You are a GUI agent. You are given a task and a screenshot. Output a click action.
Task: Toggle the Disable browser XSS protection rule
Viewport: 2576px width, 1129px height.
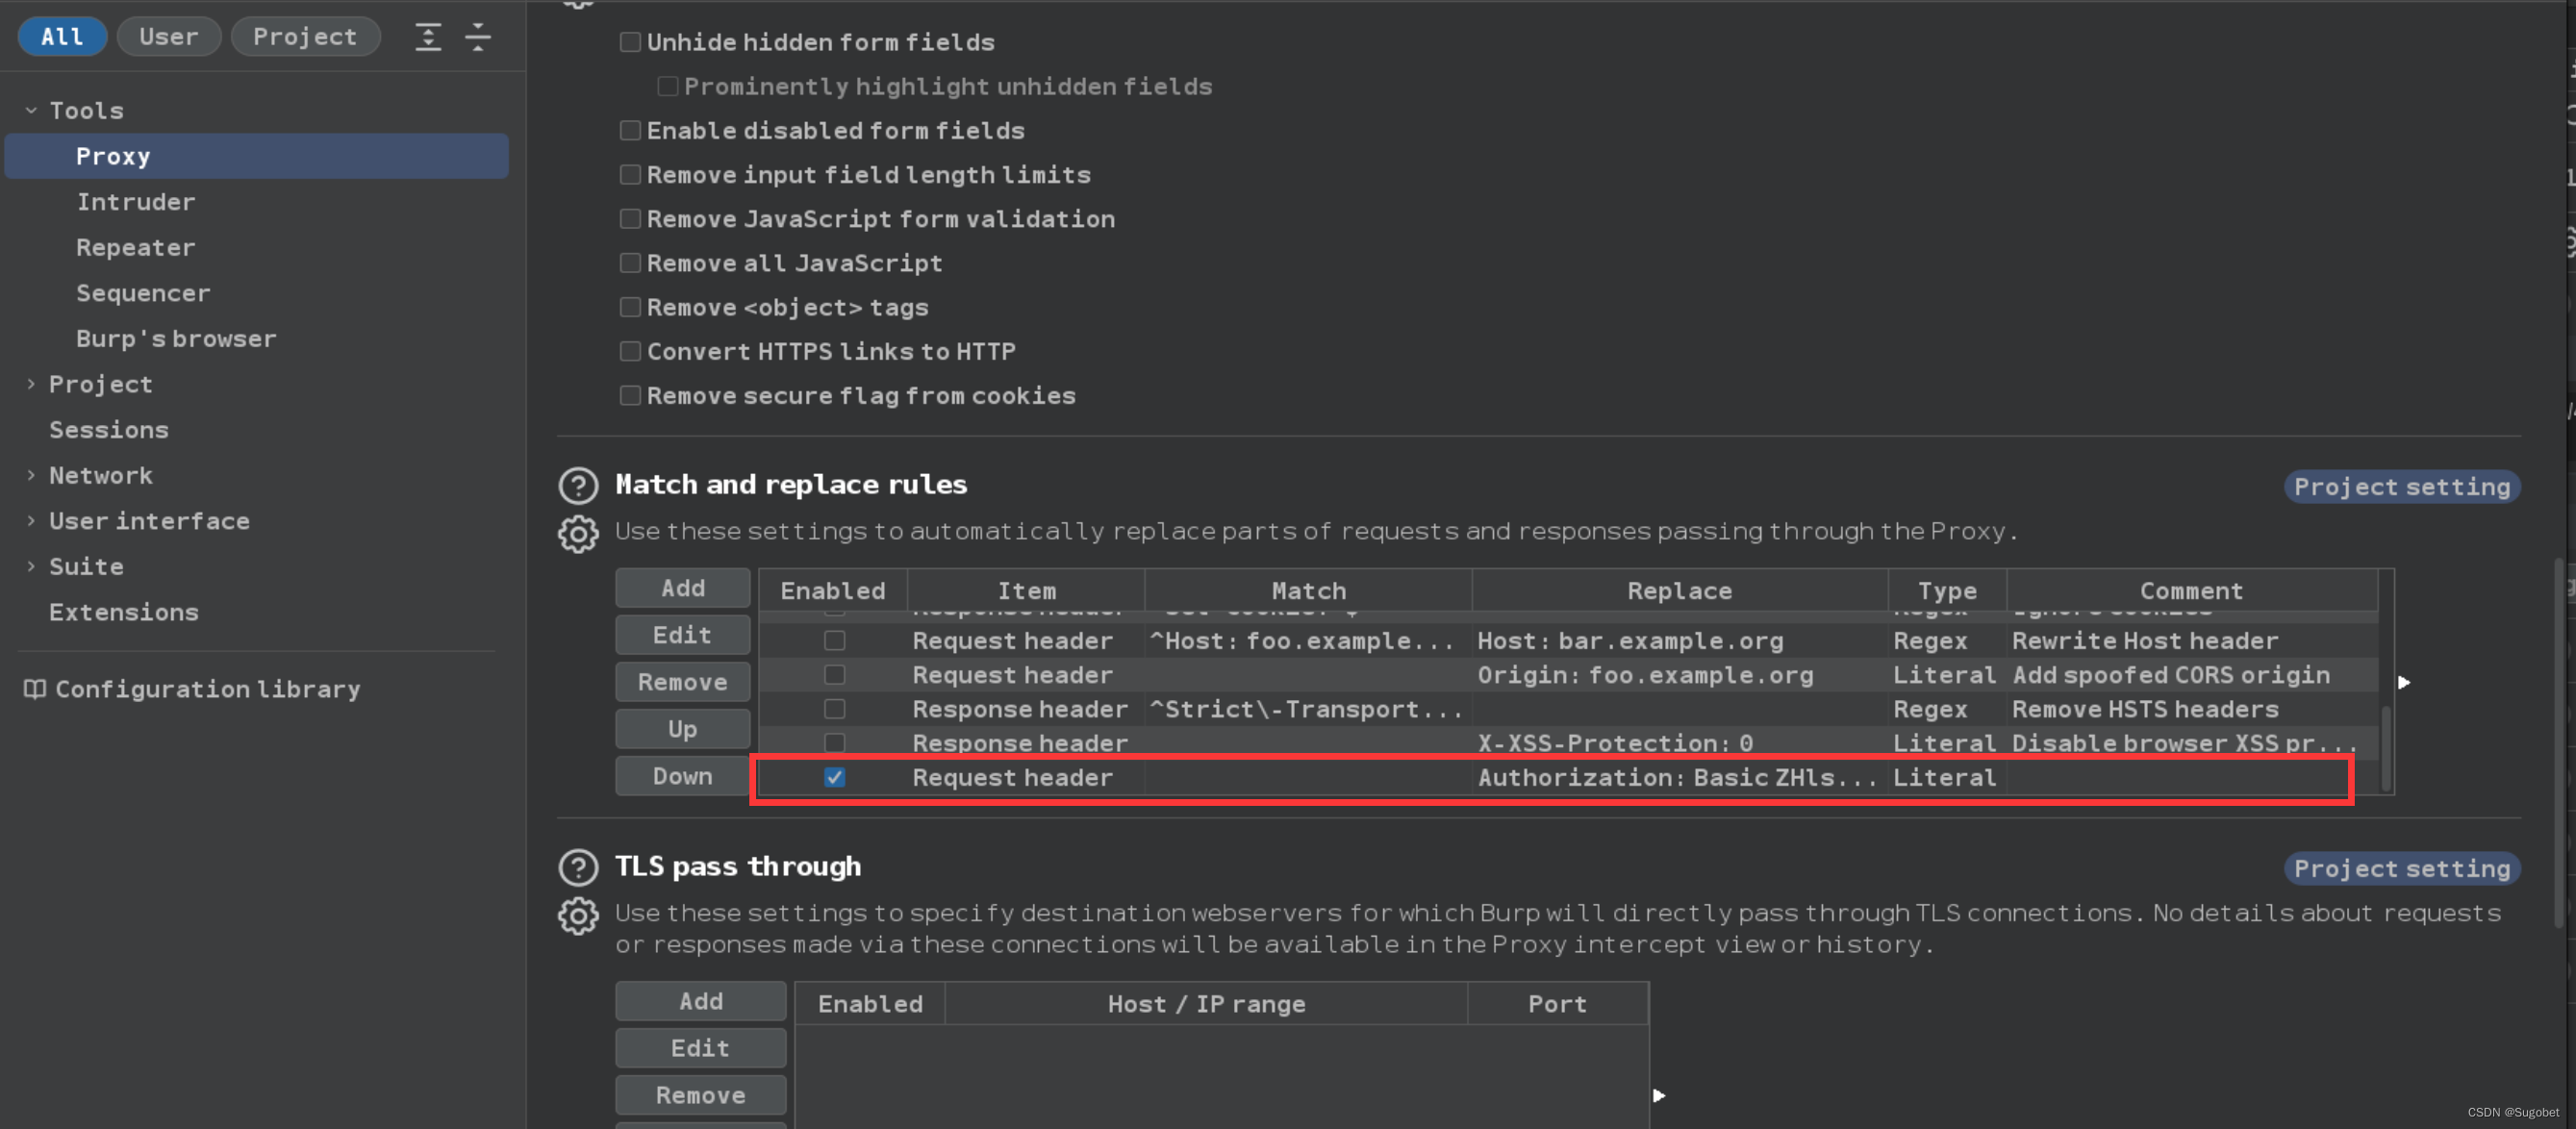(833, 742)
